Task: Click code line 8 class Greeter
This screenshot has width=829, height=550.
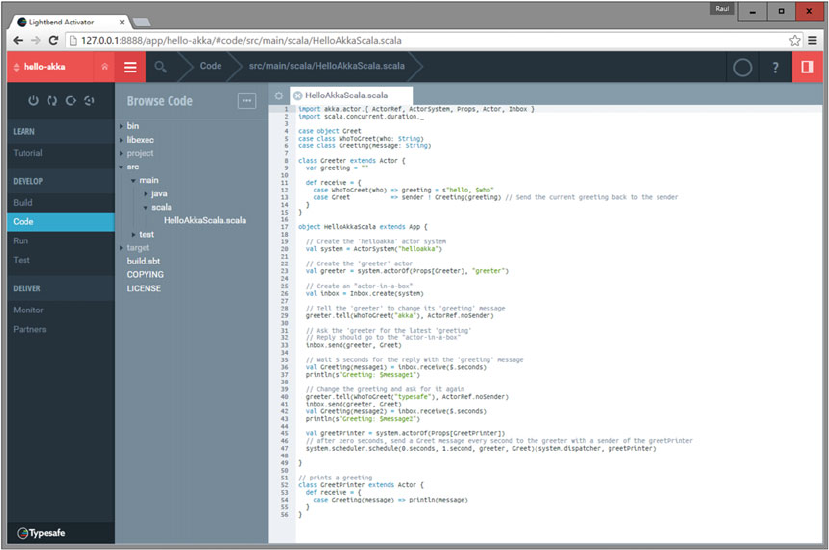Action: 352,160
